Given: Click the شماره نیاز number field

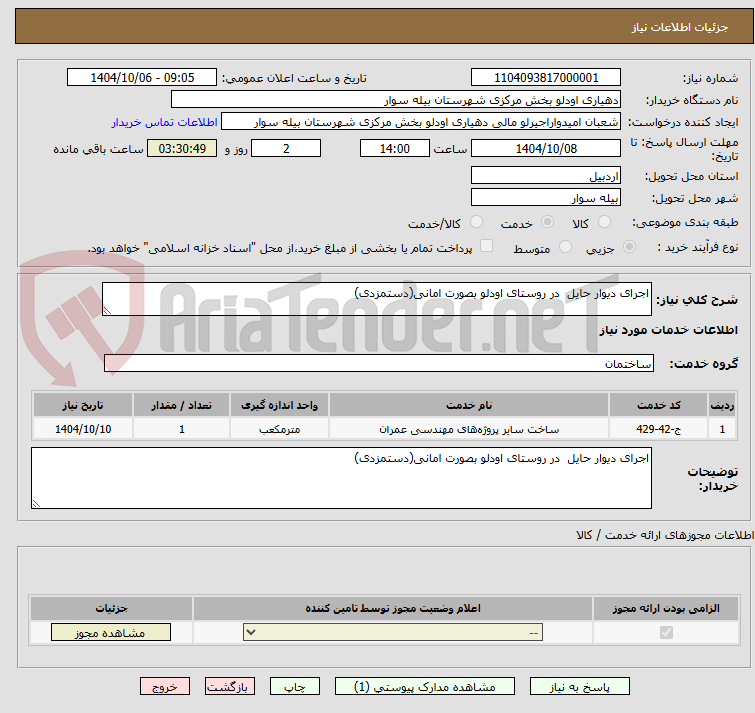Looking at the screenshot, I should click(545, 78).
